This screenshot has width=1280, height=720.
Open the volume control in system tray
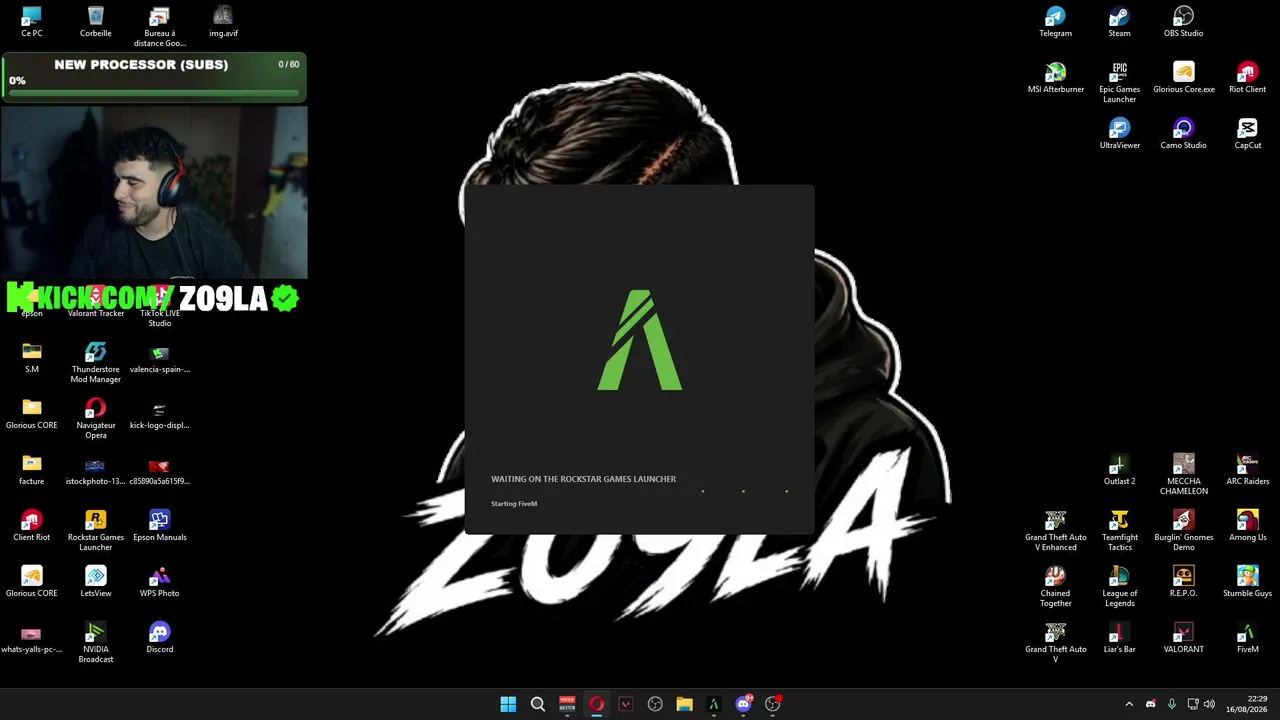point(1209,704)
